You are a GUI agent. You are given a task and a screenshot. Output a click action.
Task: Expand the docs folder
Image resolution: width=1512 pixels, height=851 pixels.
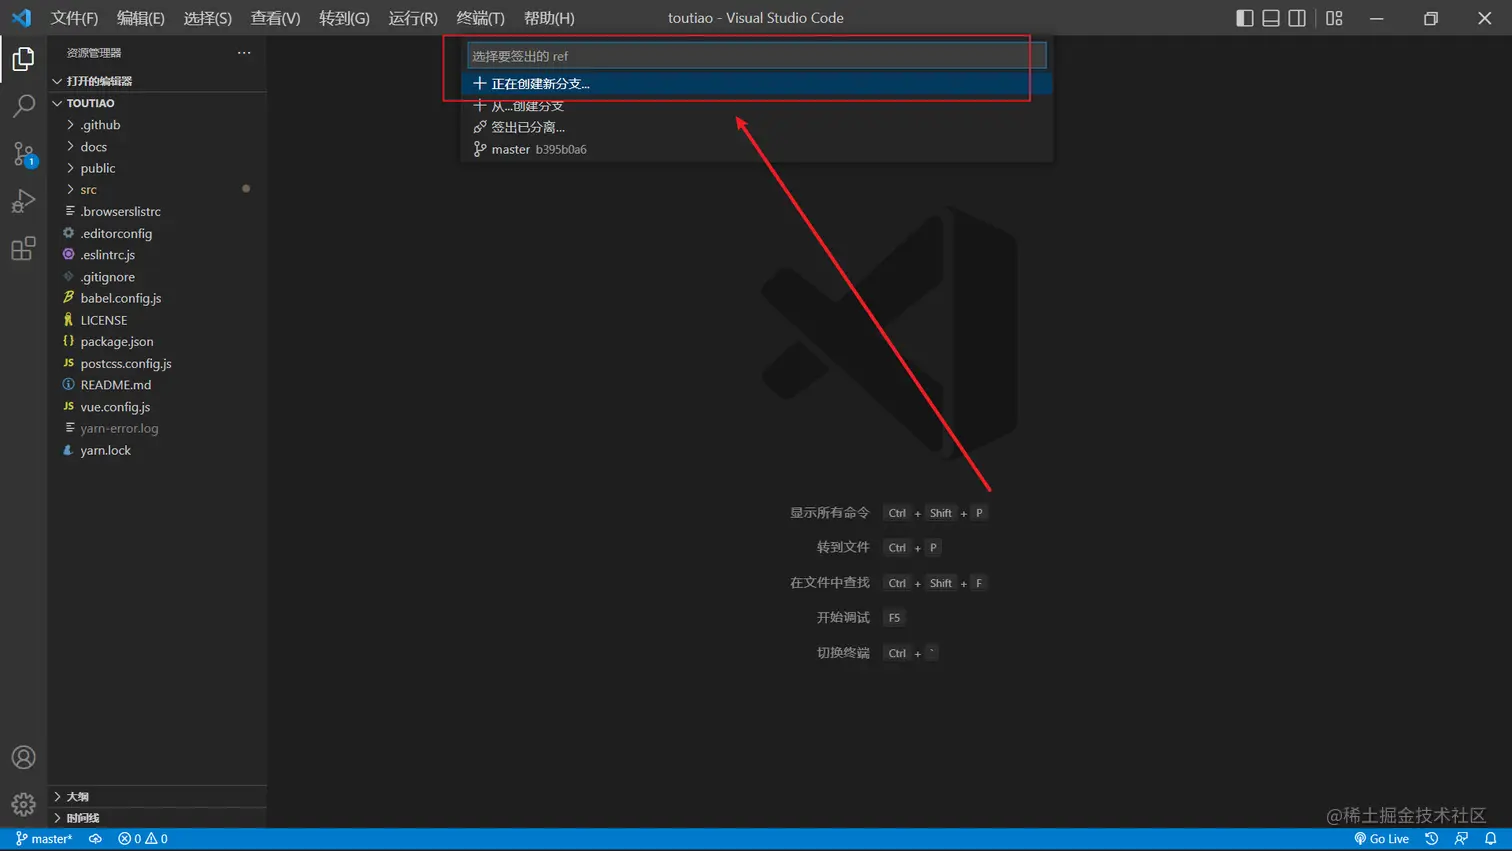[157, 147]
